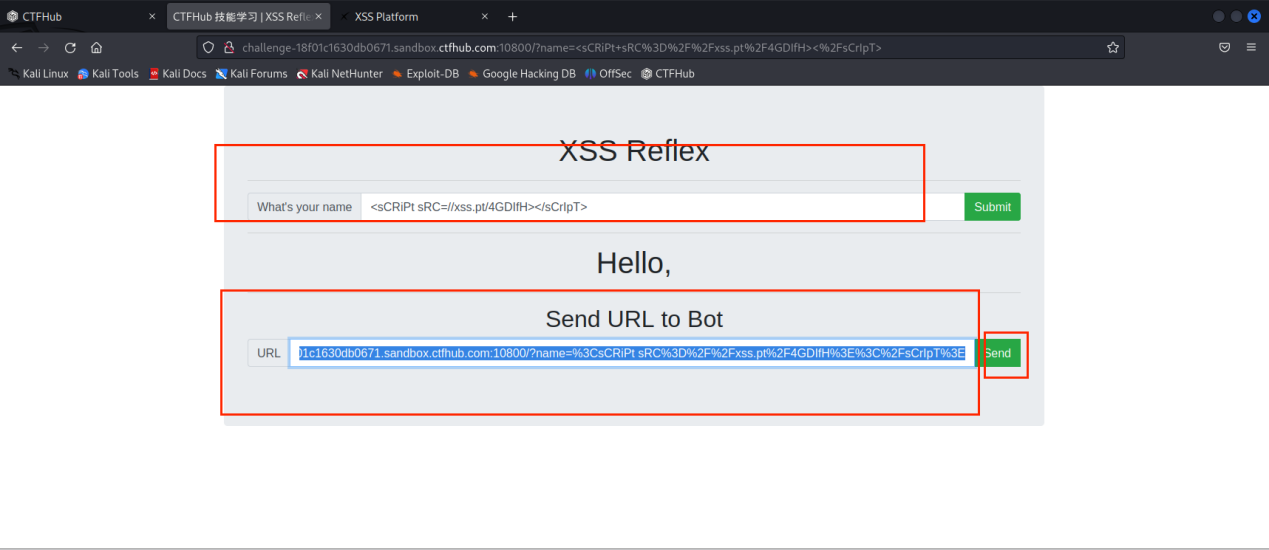Click the What's your name input field
This screenshot has height=550, width=1269.
pos(662,207)
